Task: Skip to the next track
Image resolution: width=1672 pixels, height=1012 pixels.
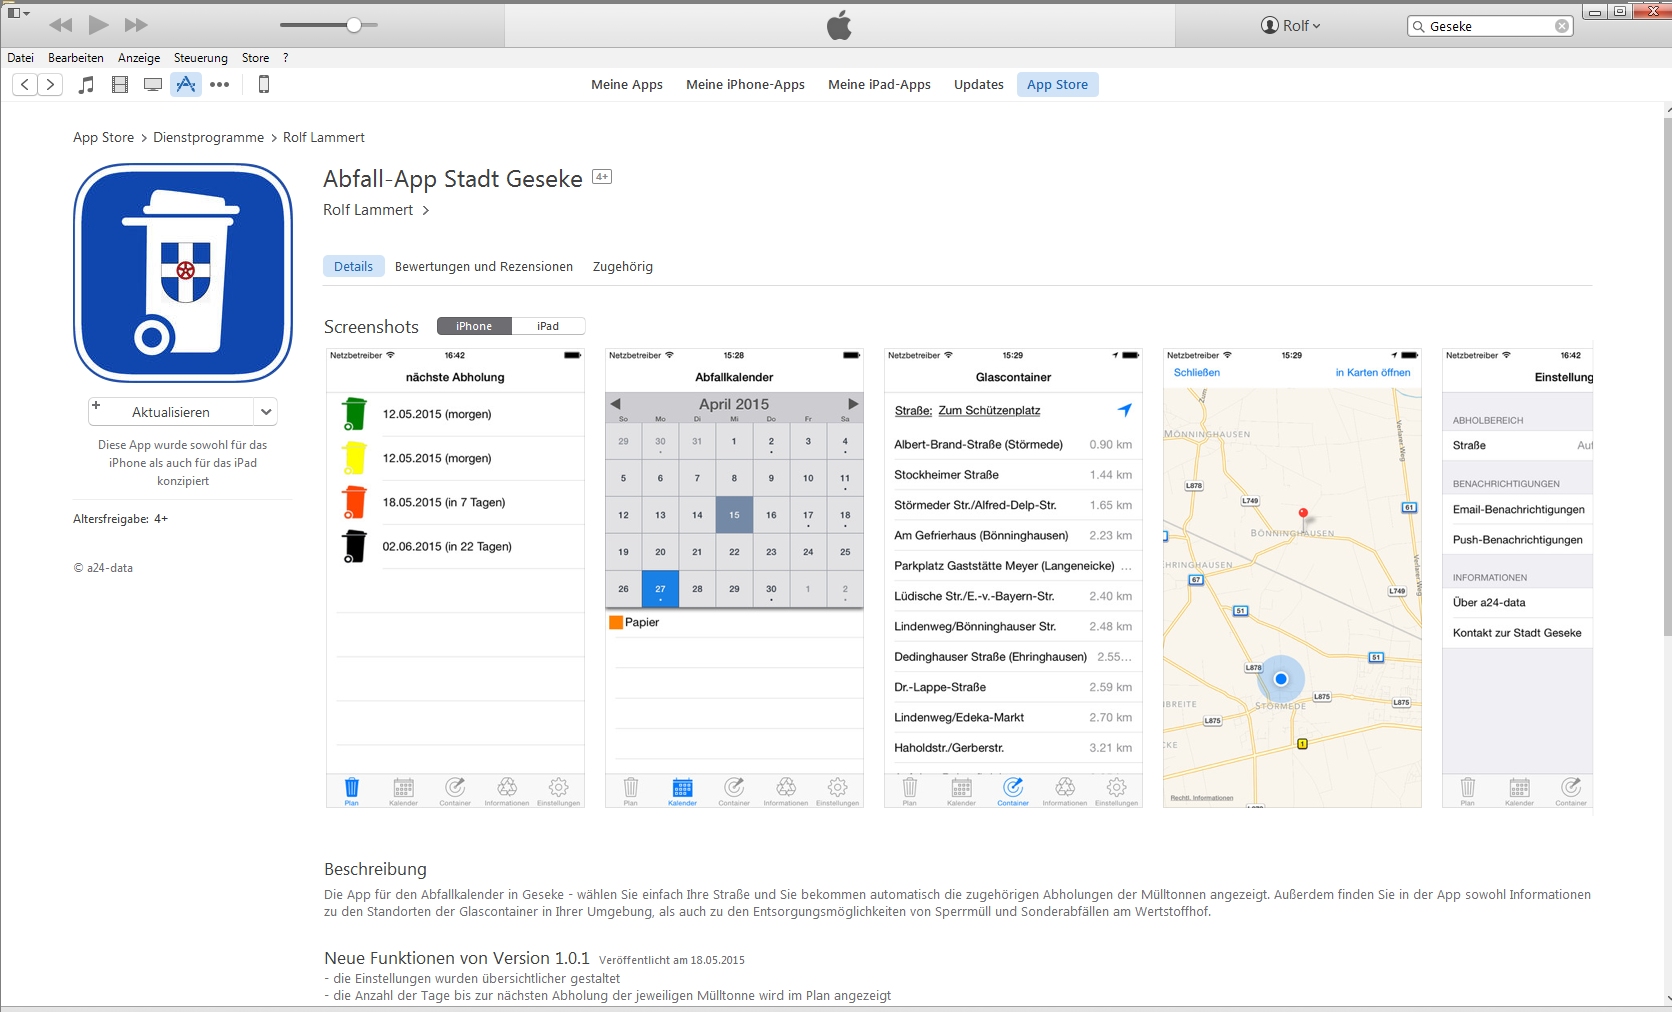Action: [136, 25]
